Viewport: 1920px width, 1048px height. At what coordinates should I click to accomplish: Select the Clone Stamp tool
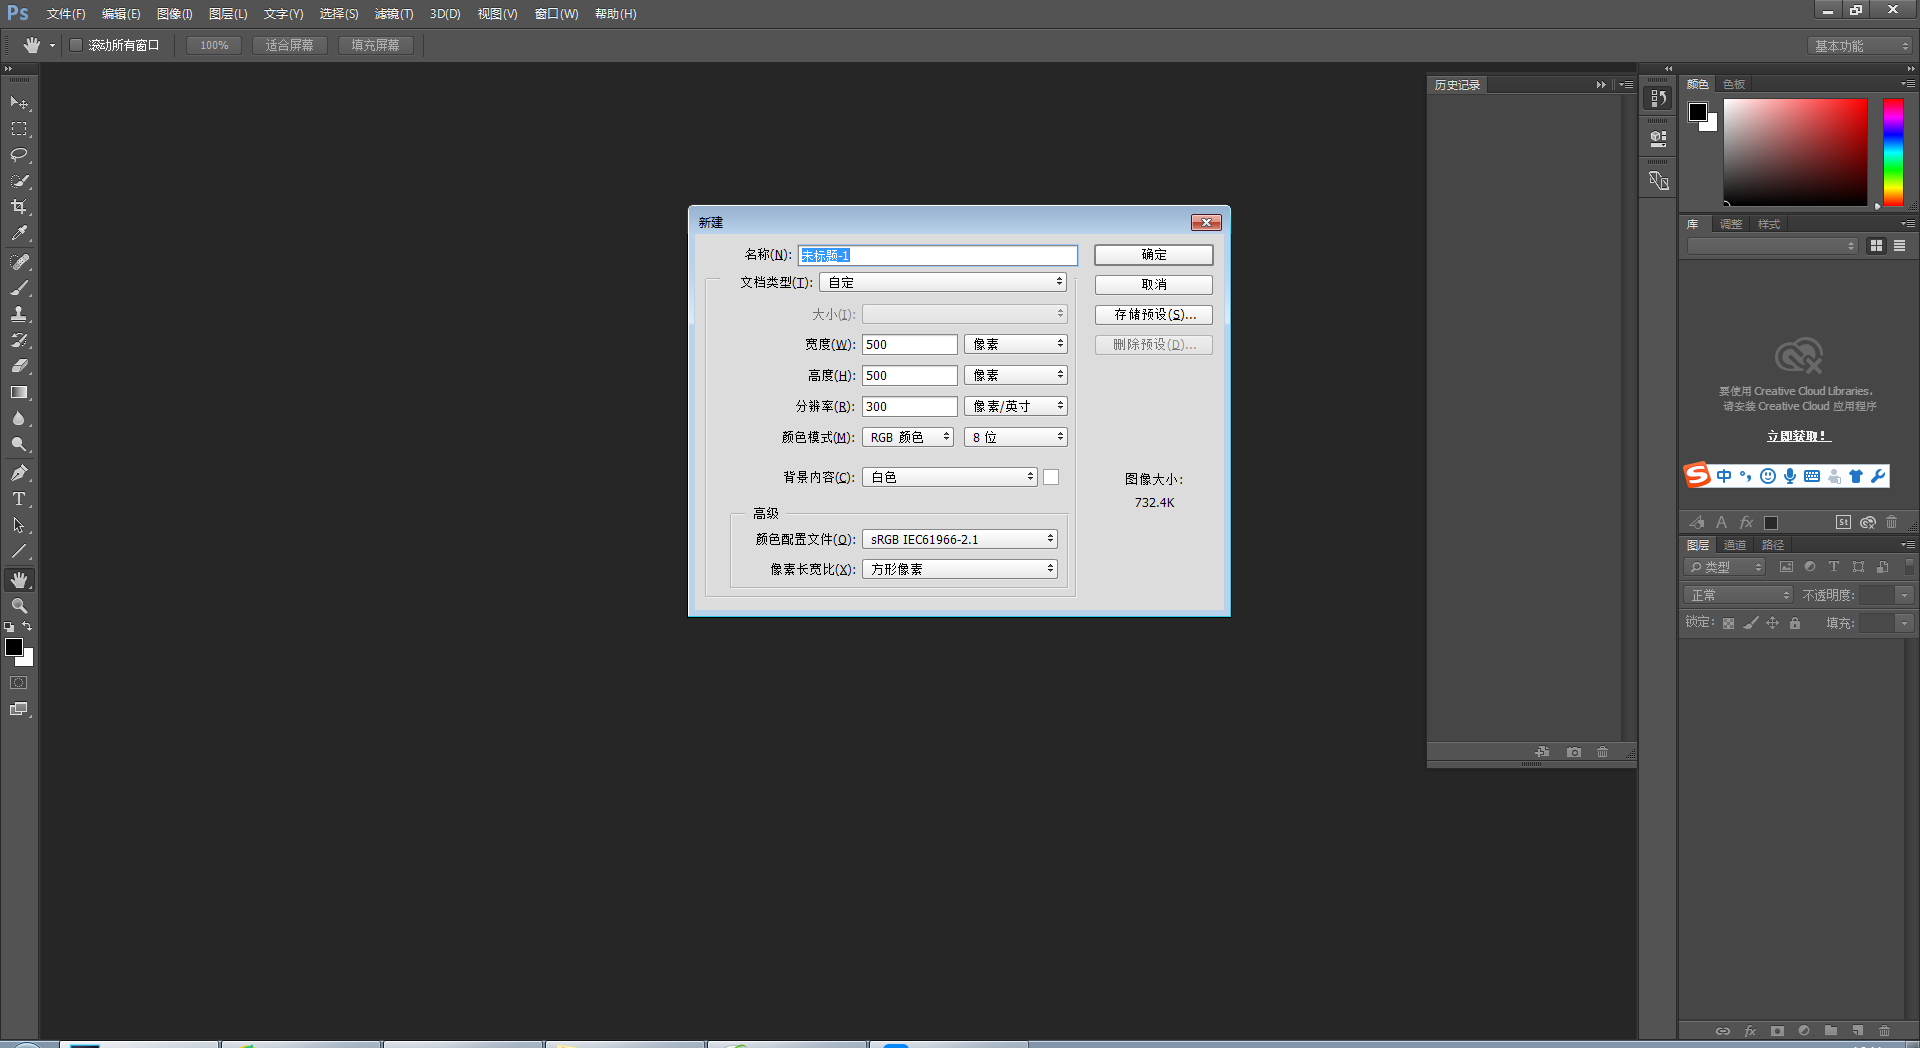(19, 314)
